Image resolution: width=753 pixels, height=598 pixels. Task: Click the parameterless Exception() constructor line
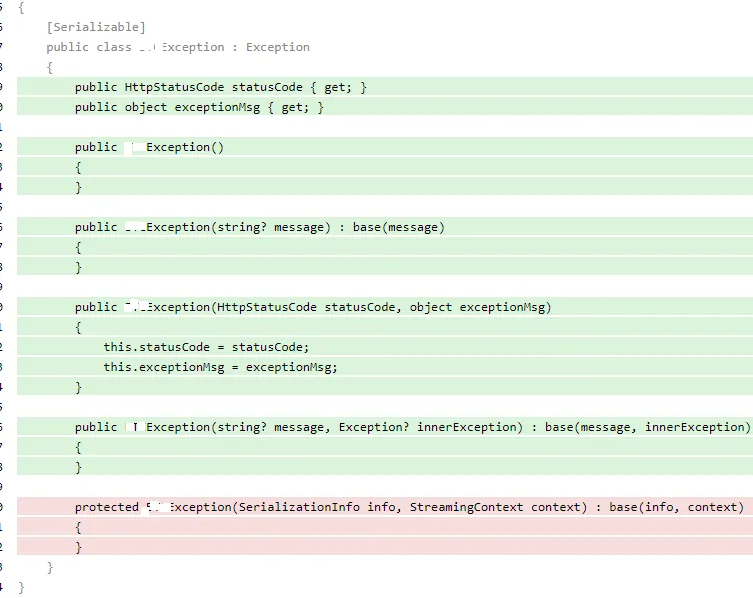(150, 147)
